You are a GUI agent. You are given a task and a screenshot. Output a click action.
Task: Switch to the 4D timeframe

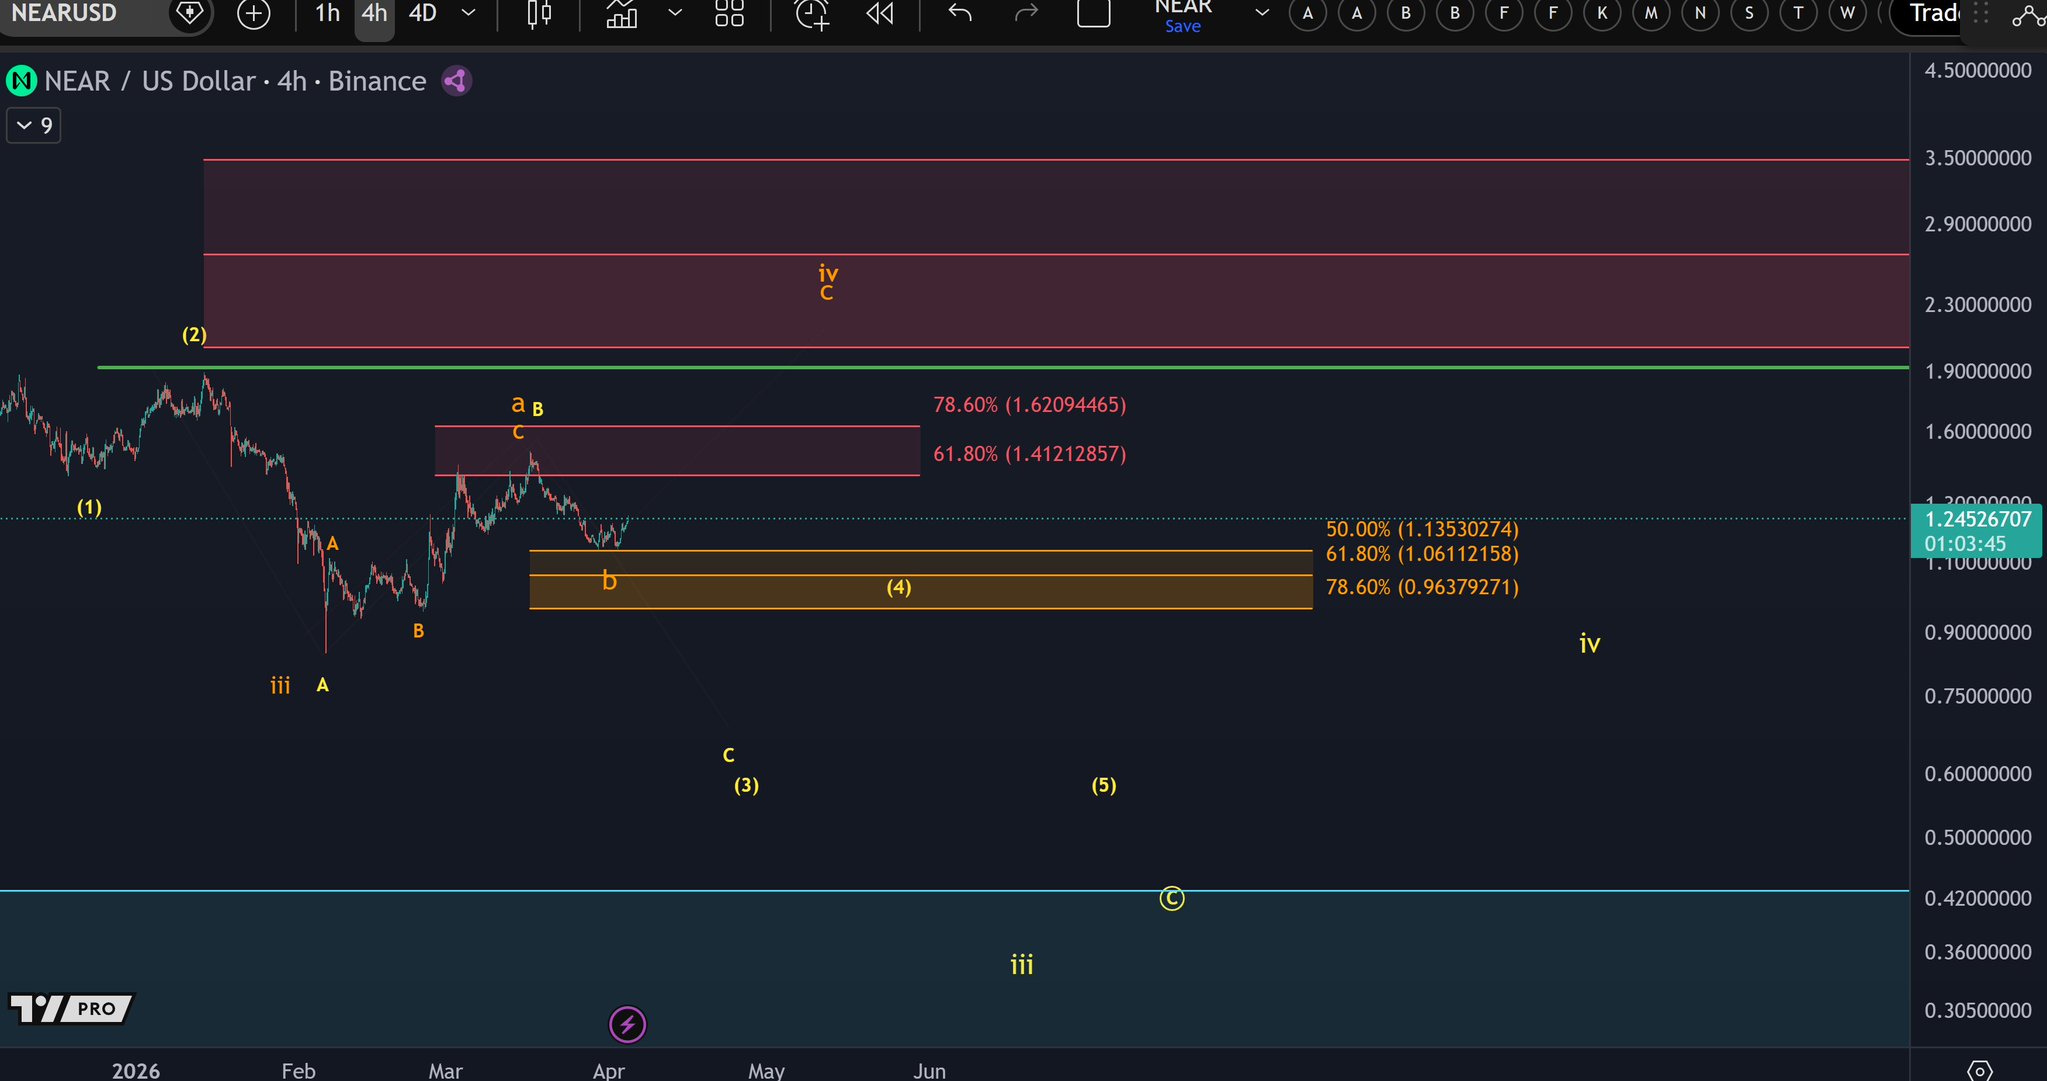click(423, 14)
